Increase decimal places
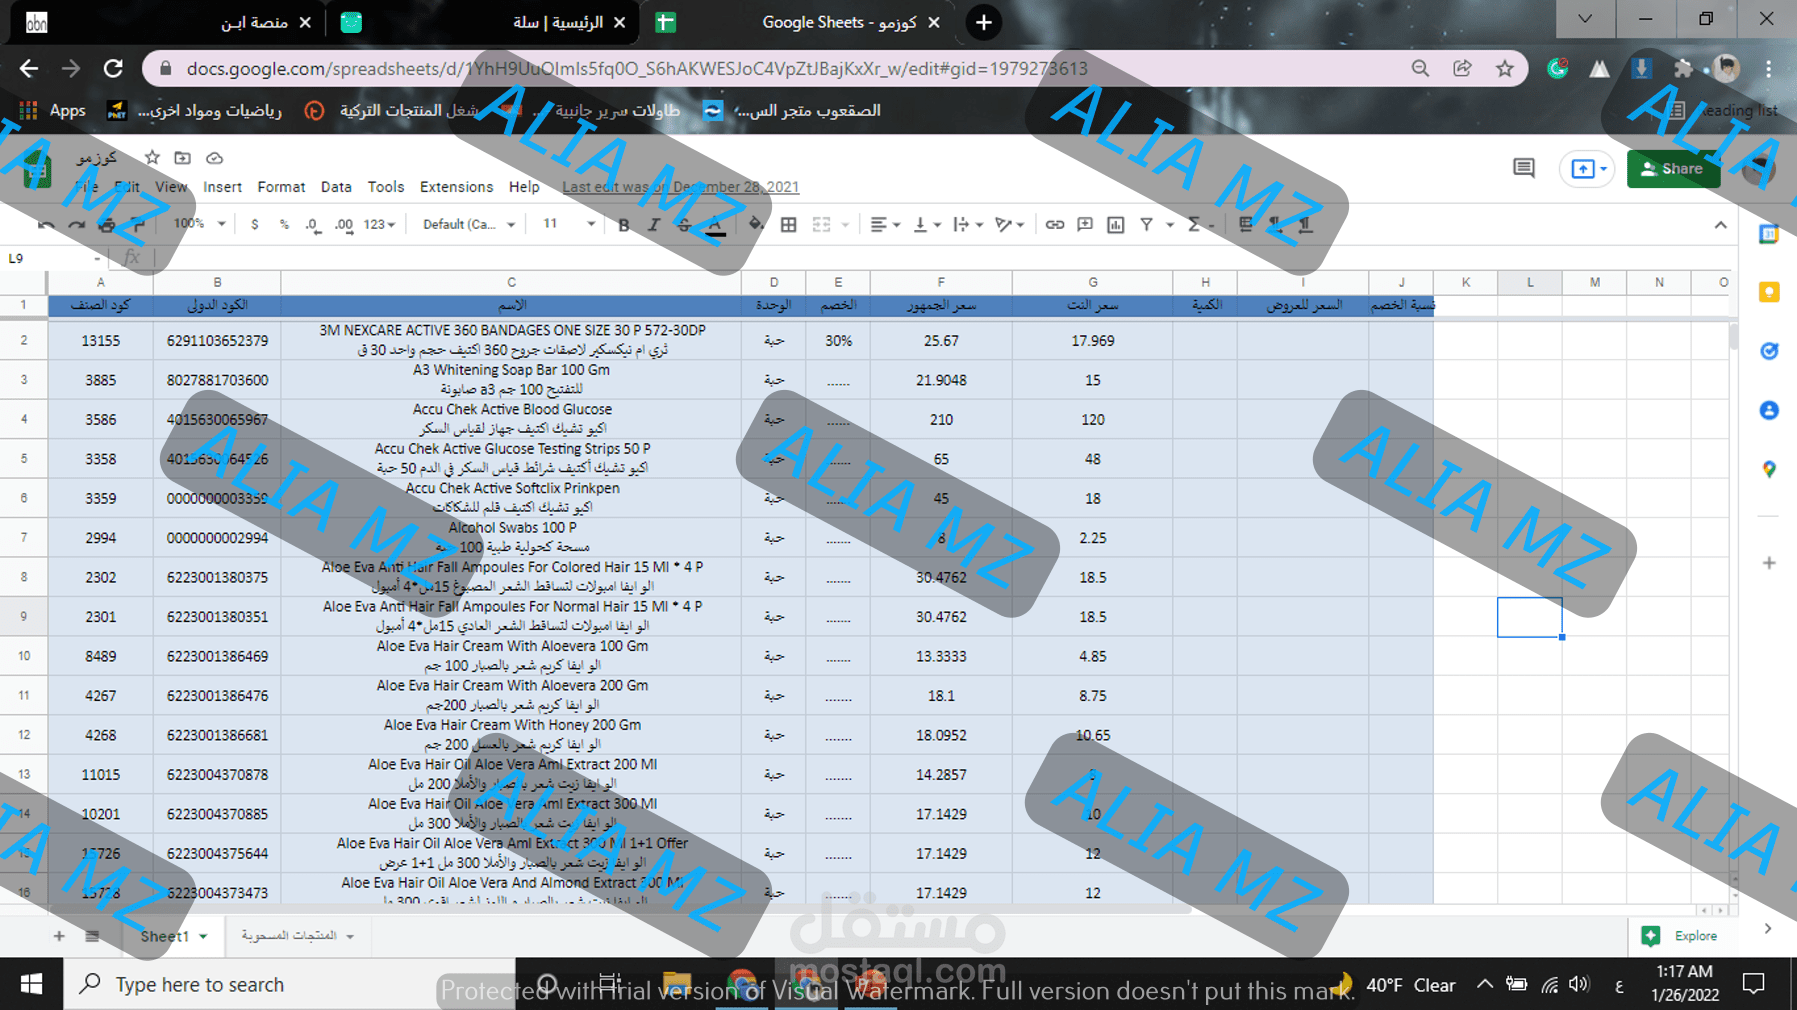 pos(344,225)
